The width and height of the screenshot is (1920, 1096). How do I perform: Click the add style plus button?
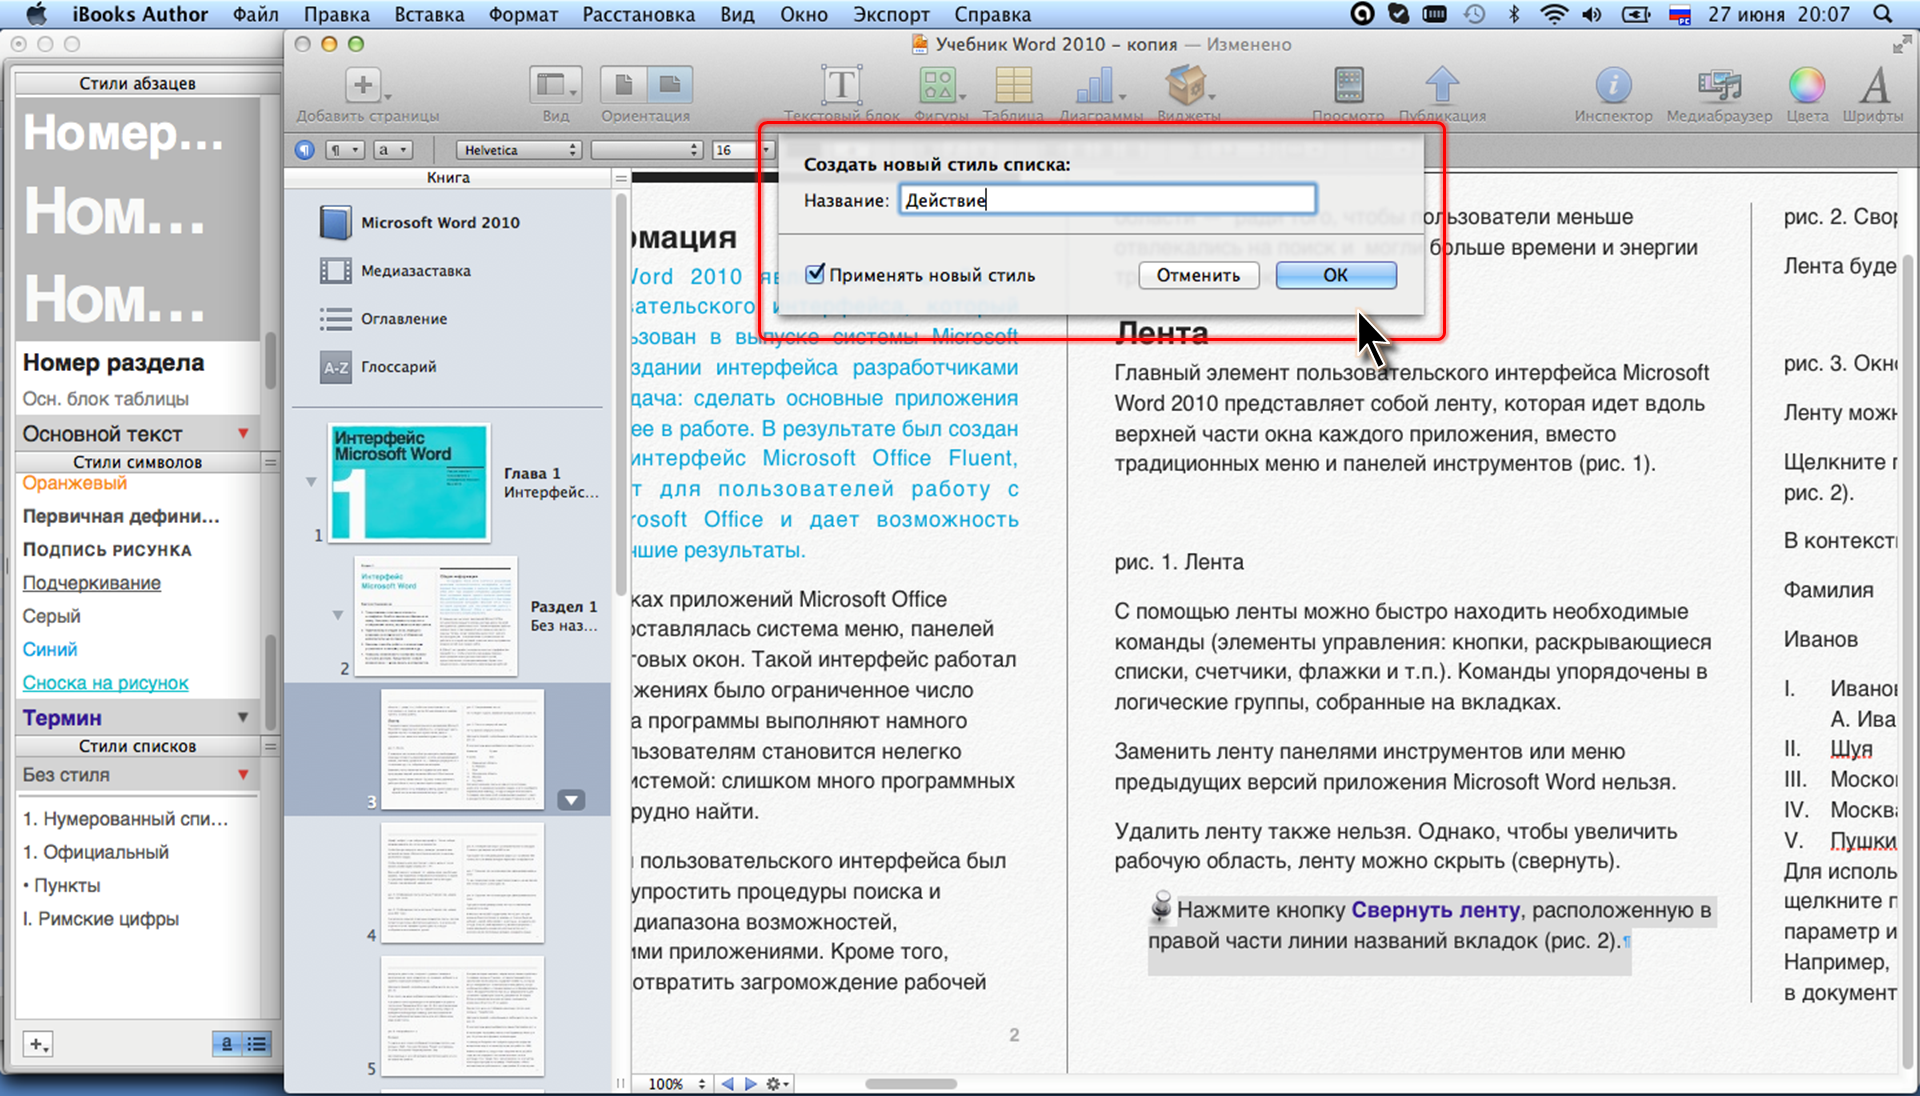[x=38, y=1044]
